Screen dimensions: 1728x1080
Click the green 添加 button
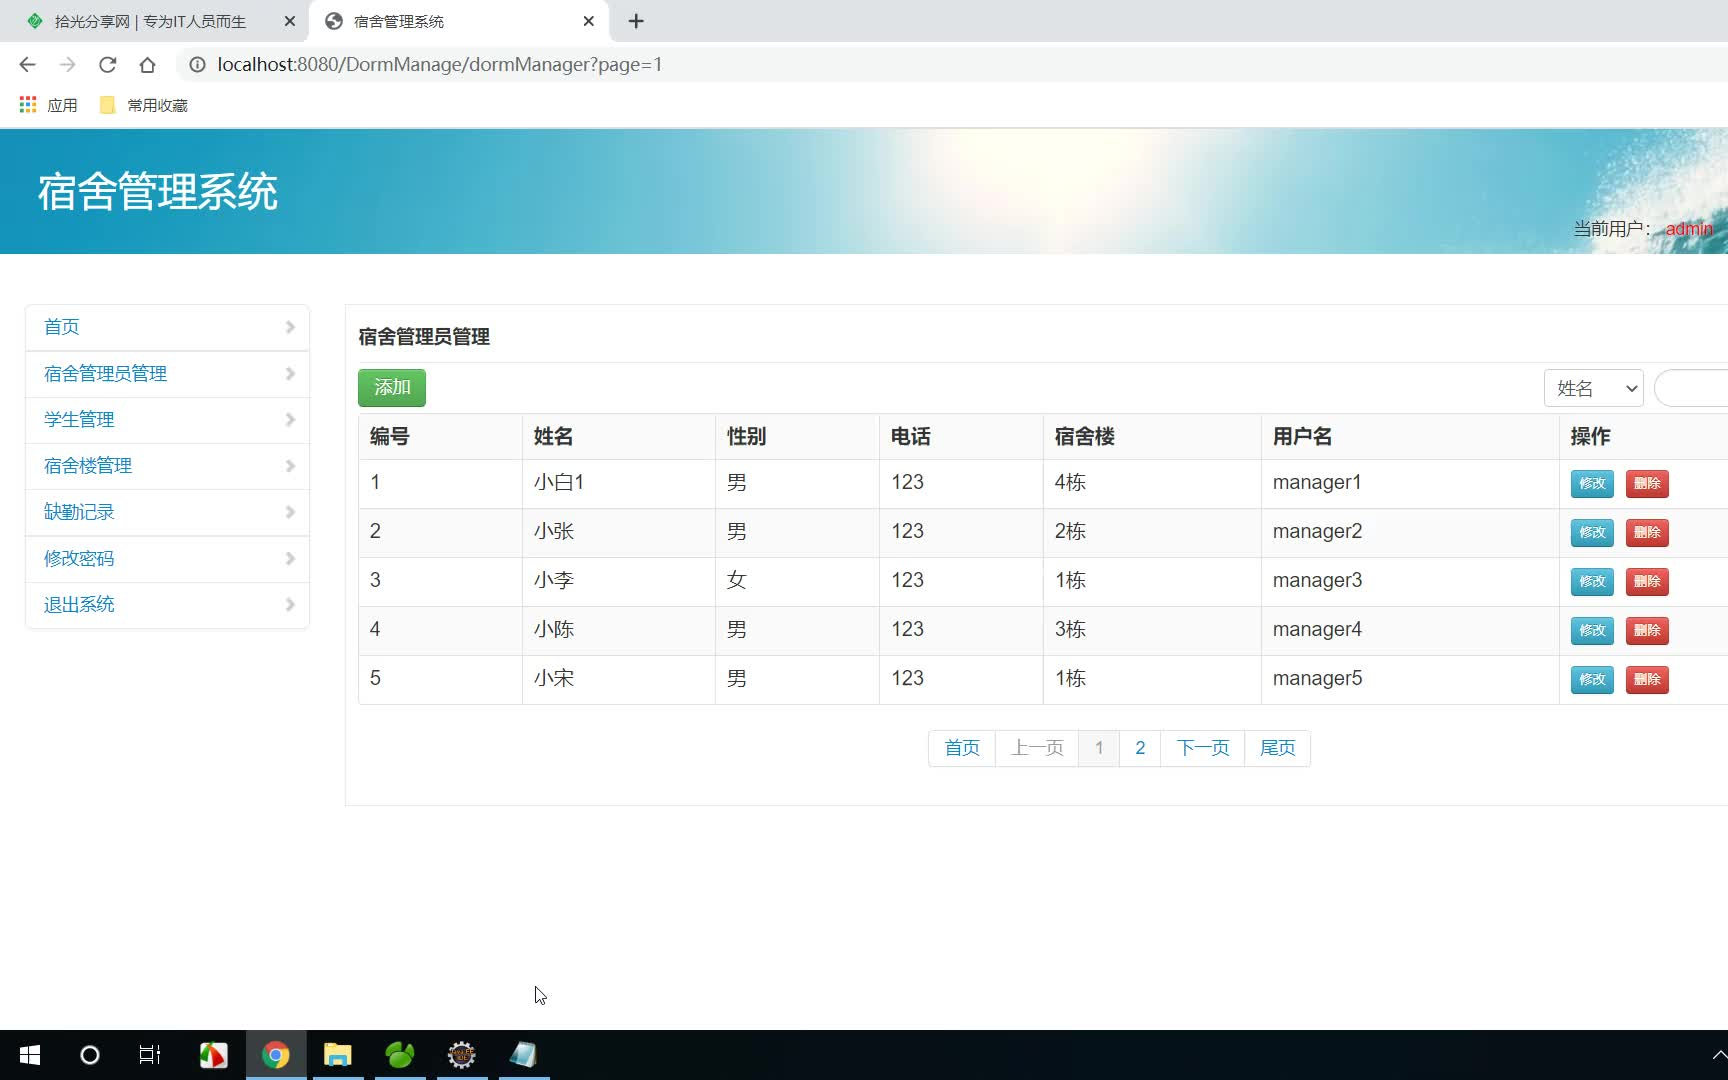point(391,387)
